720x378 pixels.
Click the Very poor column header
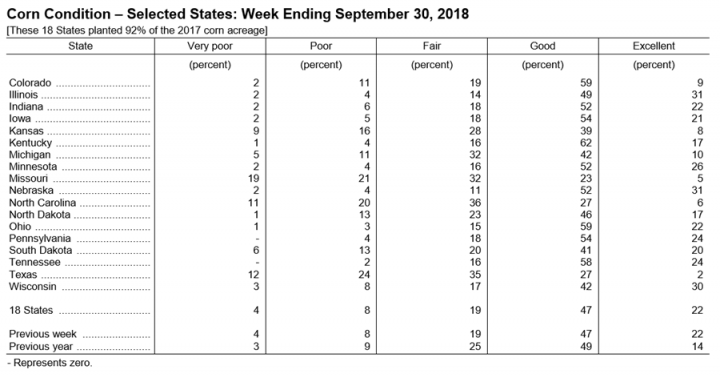(x=210, y=46)
